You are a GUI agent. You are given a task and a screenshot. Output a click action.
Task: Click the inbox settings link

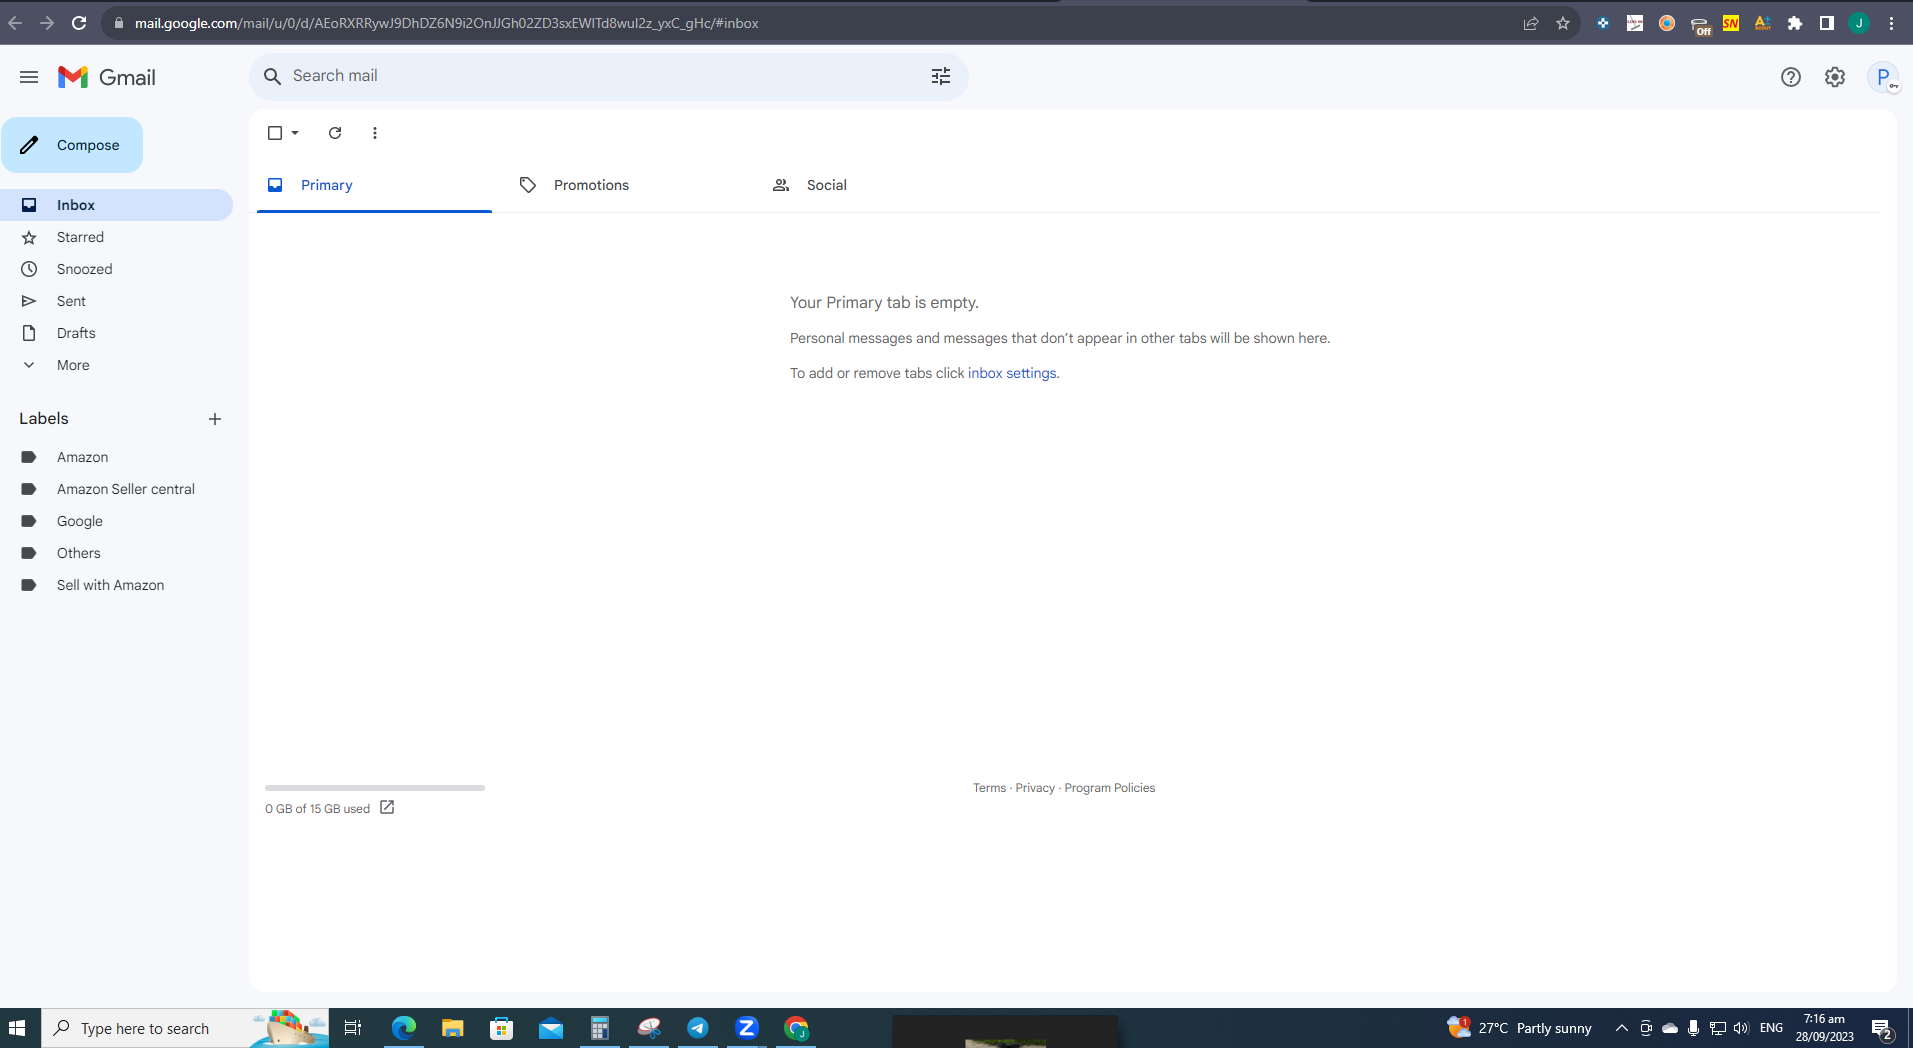click(1012, 373)
